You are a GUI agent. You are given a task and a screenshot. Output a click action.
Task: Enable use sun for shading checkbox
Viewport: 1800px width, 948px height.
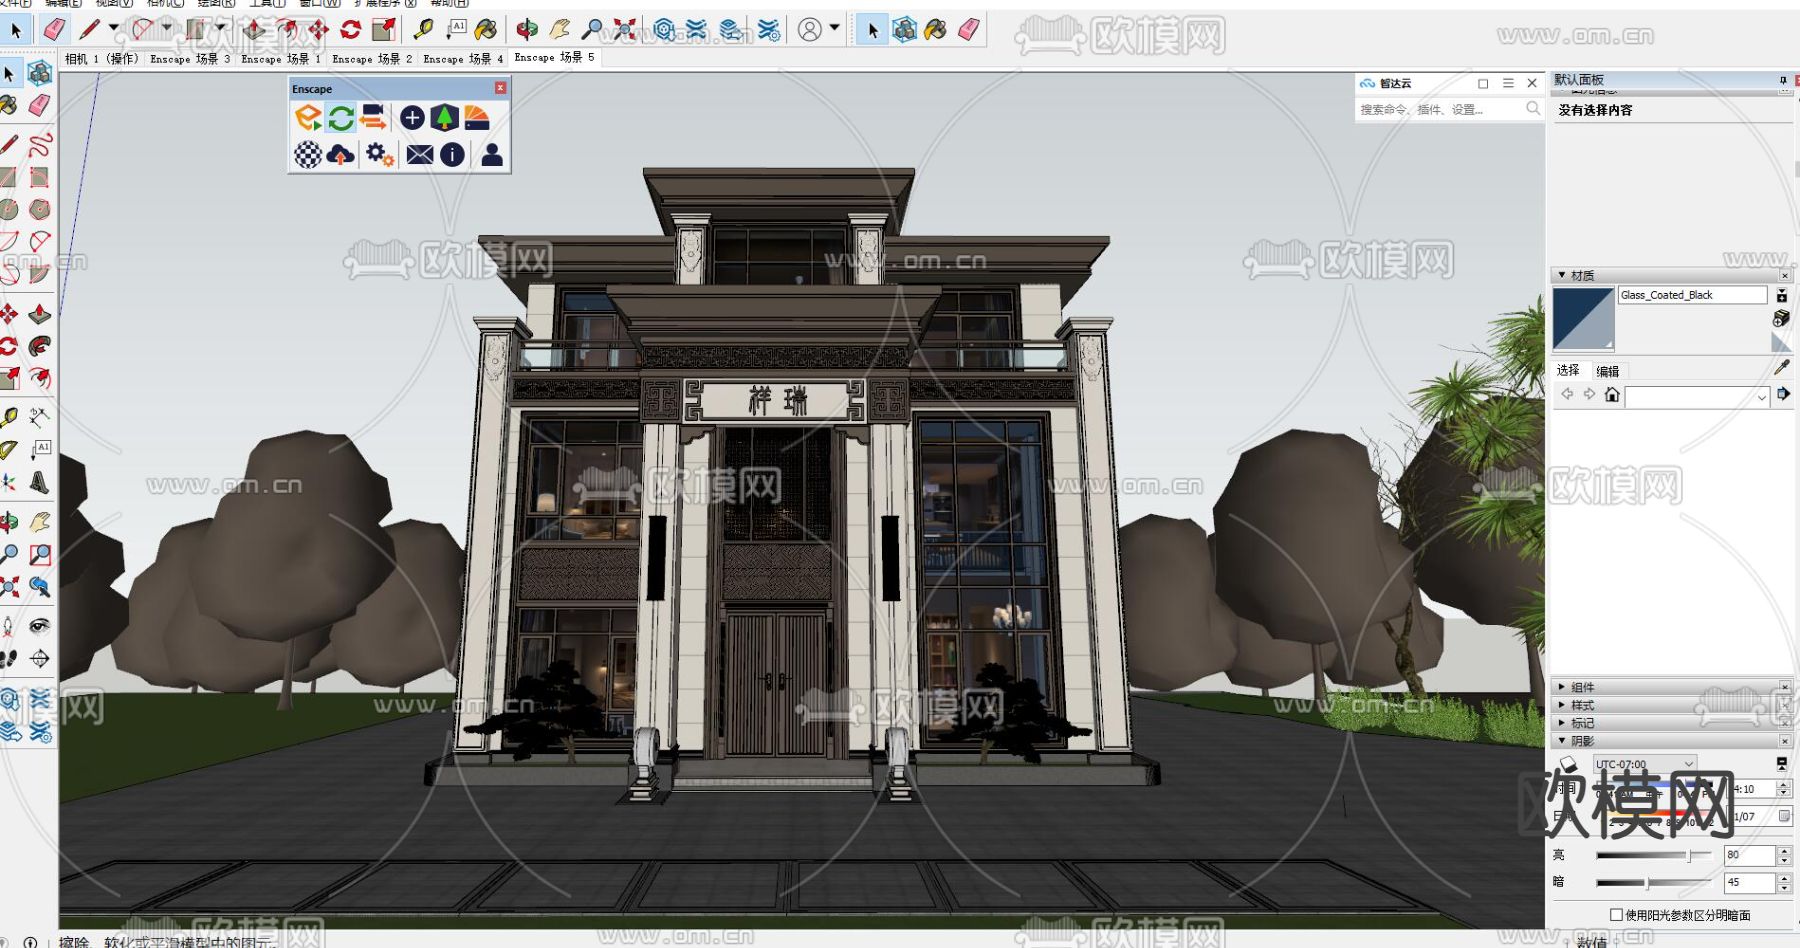point(1616,914)
